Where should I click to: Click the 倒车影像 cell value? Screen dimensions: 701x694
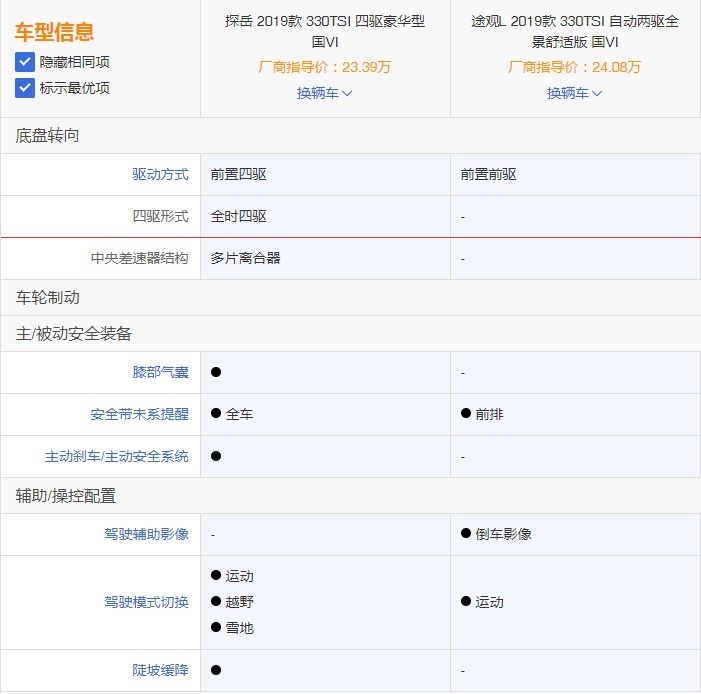(x=503, y=534)
